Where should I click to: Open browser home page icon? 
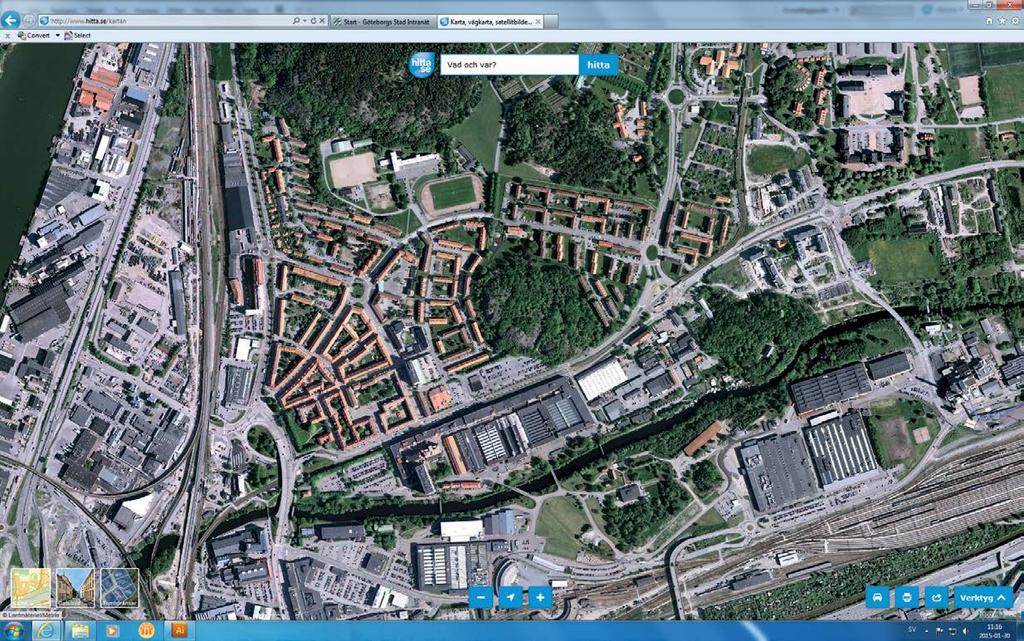click(989, 21)
